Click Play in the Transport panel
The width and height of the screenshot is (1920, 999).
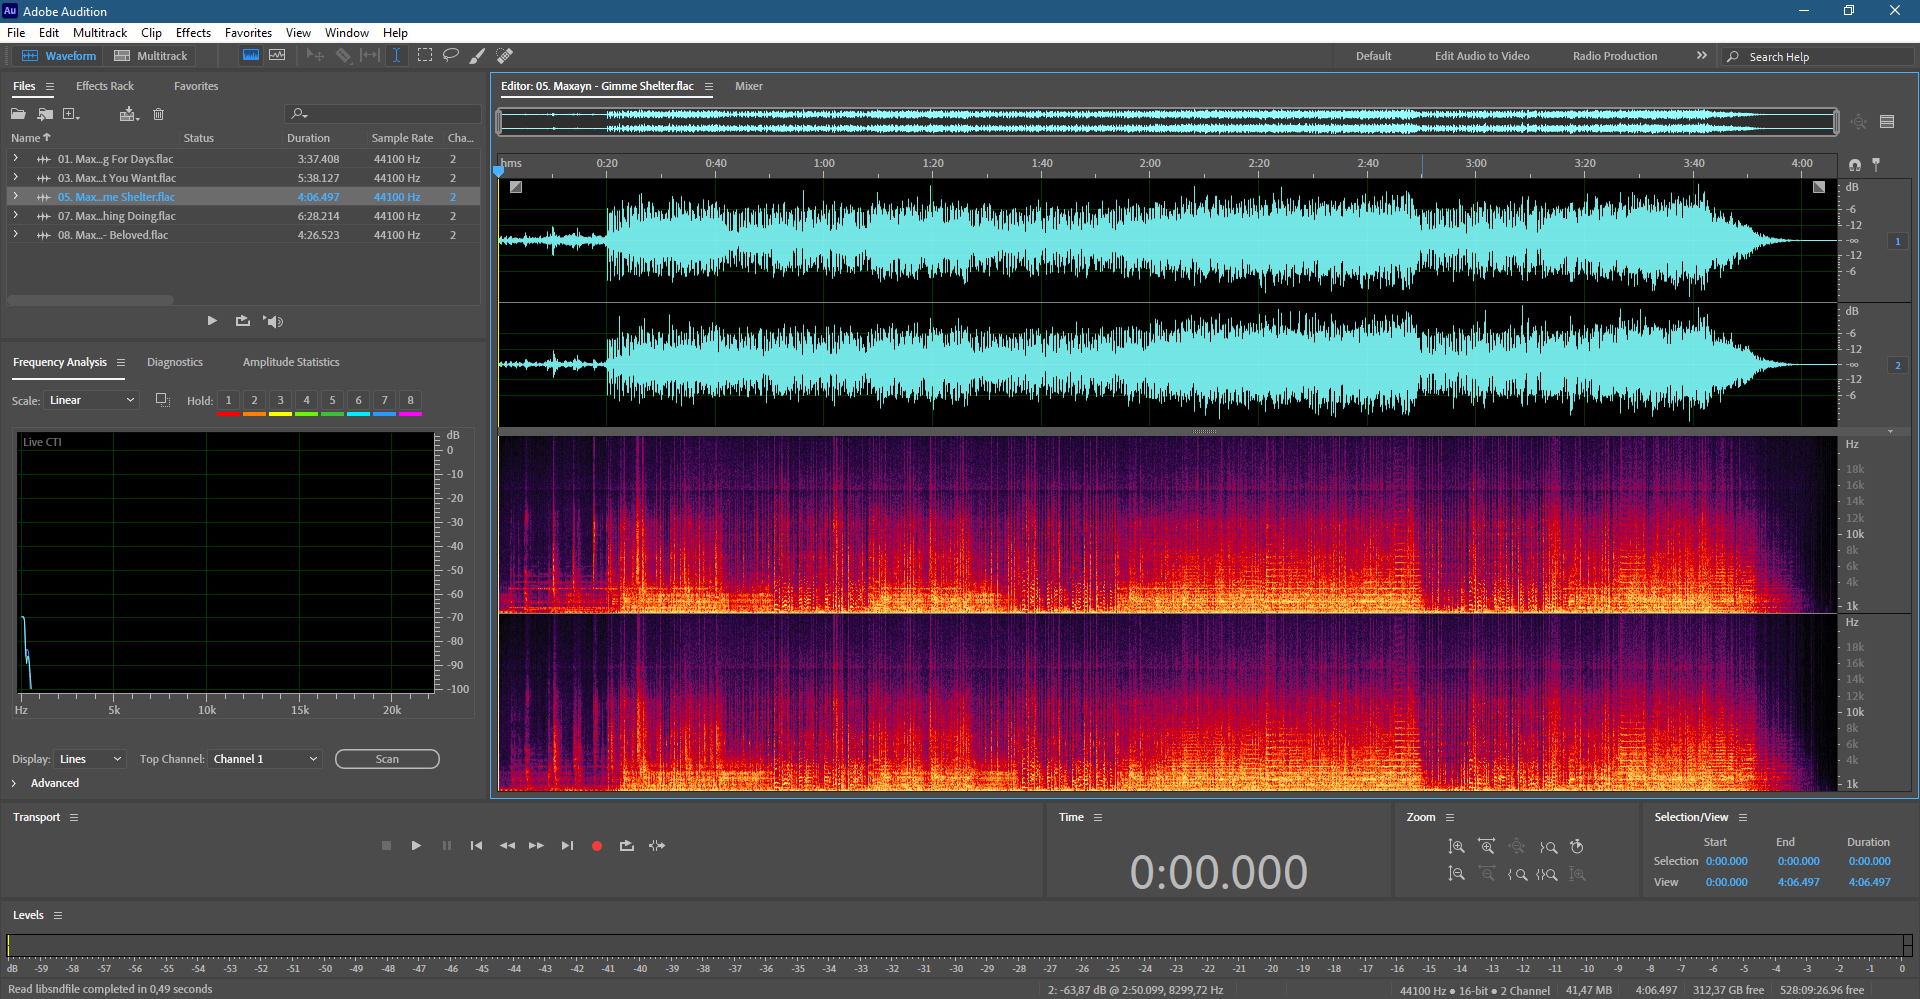(x=416, y=846)
